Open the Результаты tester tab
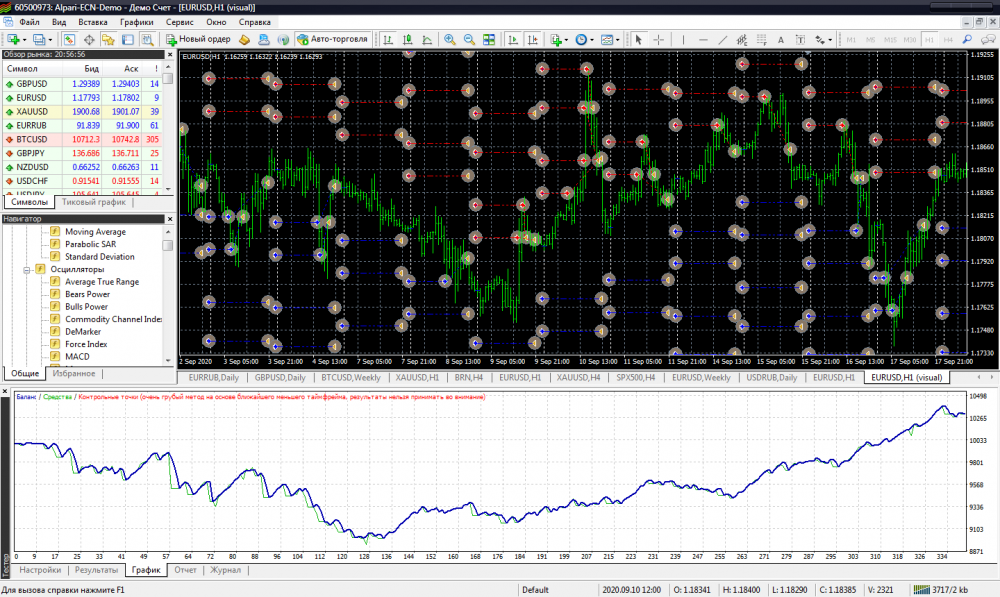1000x597 pixels. (96, 570)
